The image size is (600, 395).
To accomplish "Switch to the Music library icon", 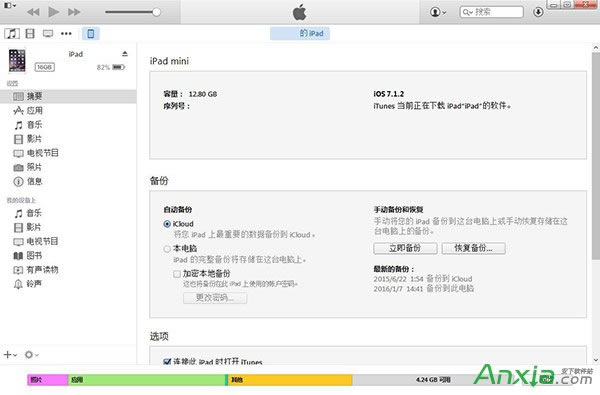I will coord(12,34).
